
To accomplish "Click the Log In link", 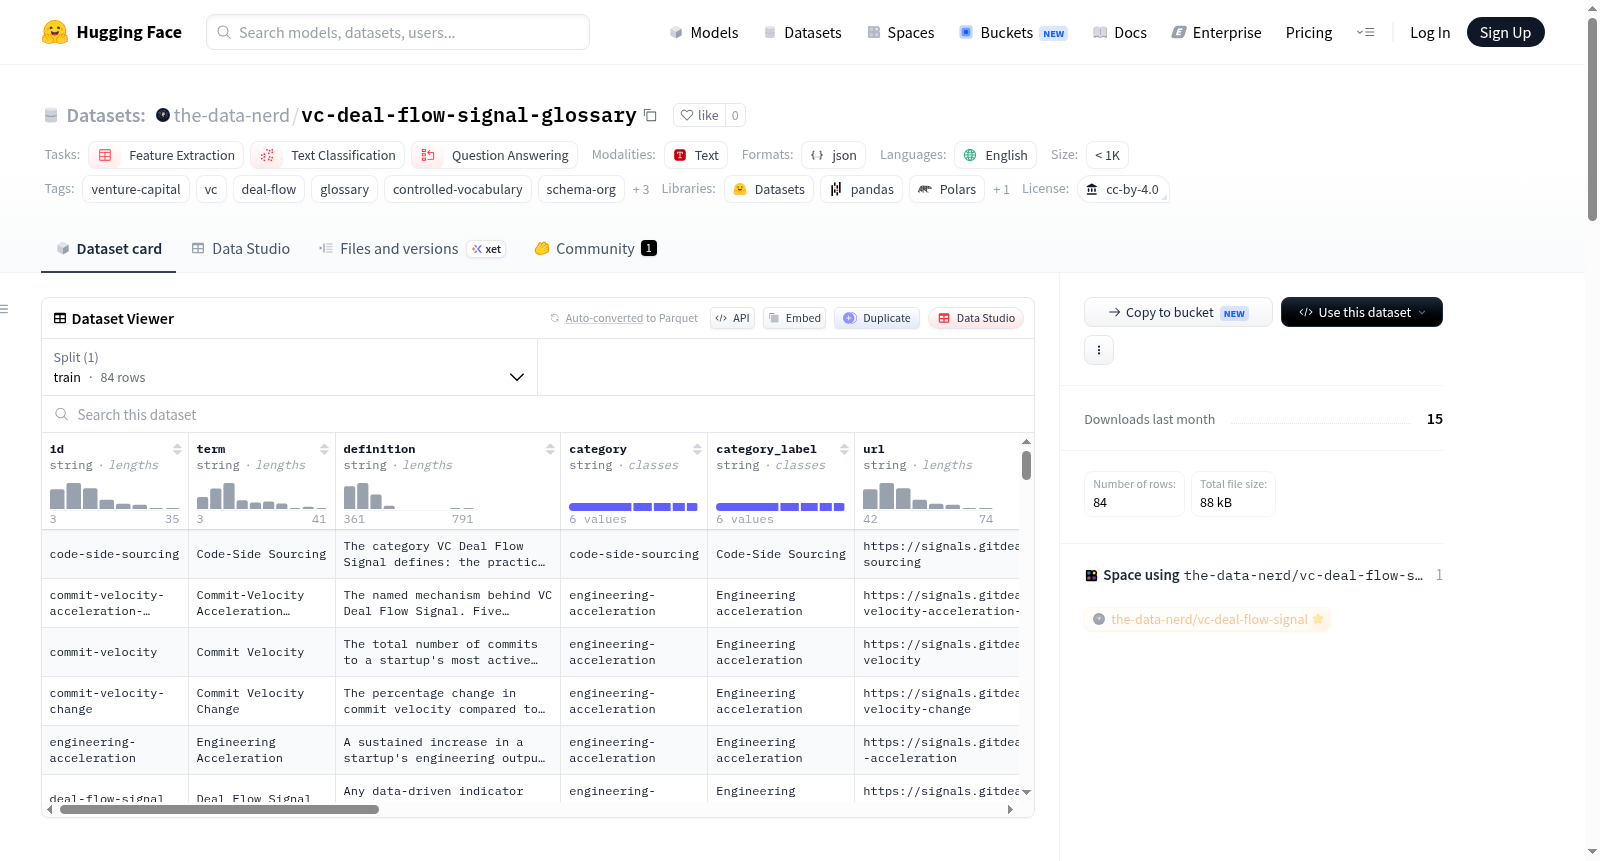I will pos(1430,32).
